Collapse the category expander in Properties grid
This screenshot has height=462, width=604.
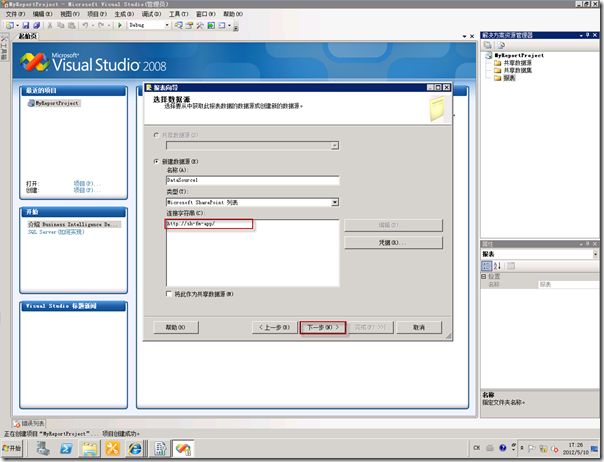pos(483,277)
